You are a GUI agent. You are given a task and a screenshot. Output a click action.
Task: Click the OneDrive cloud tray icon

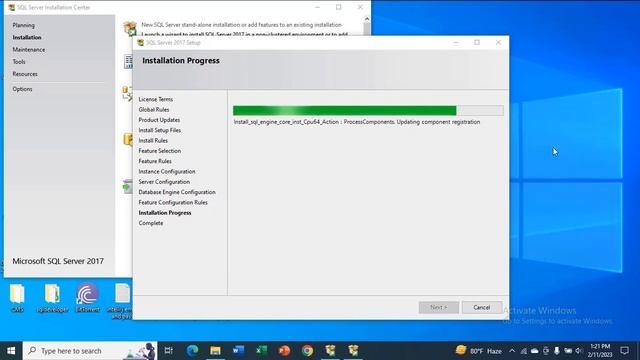pyautogui.click(x=535, y=351)
